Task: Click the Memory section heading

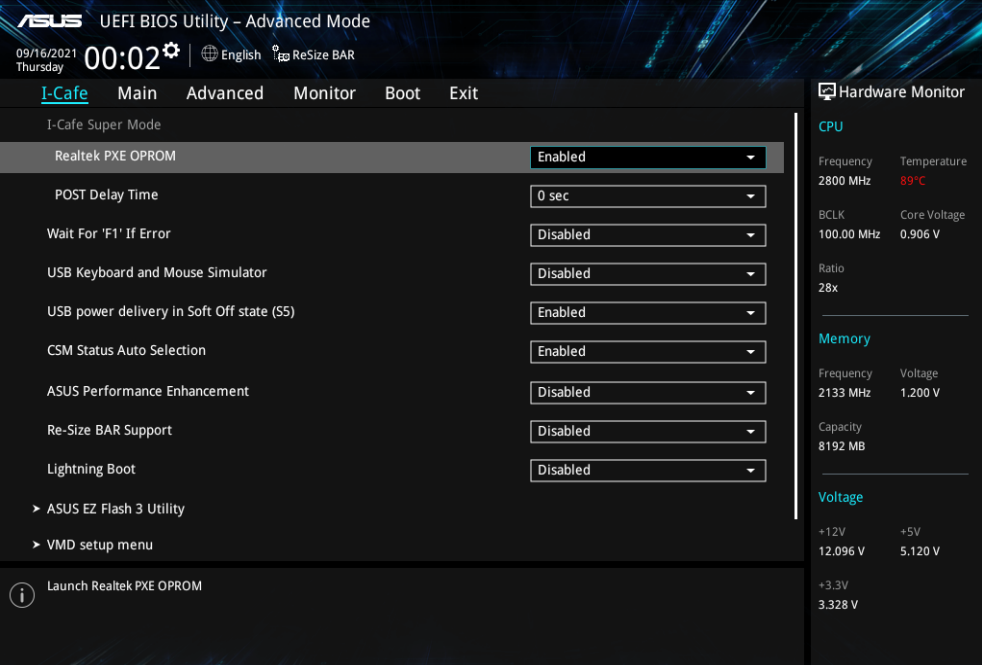Action: click(844, 339)
